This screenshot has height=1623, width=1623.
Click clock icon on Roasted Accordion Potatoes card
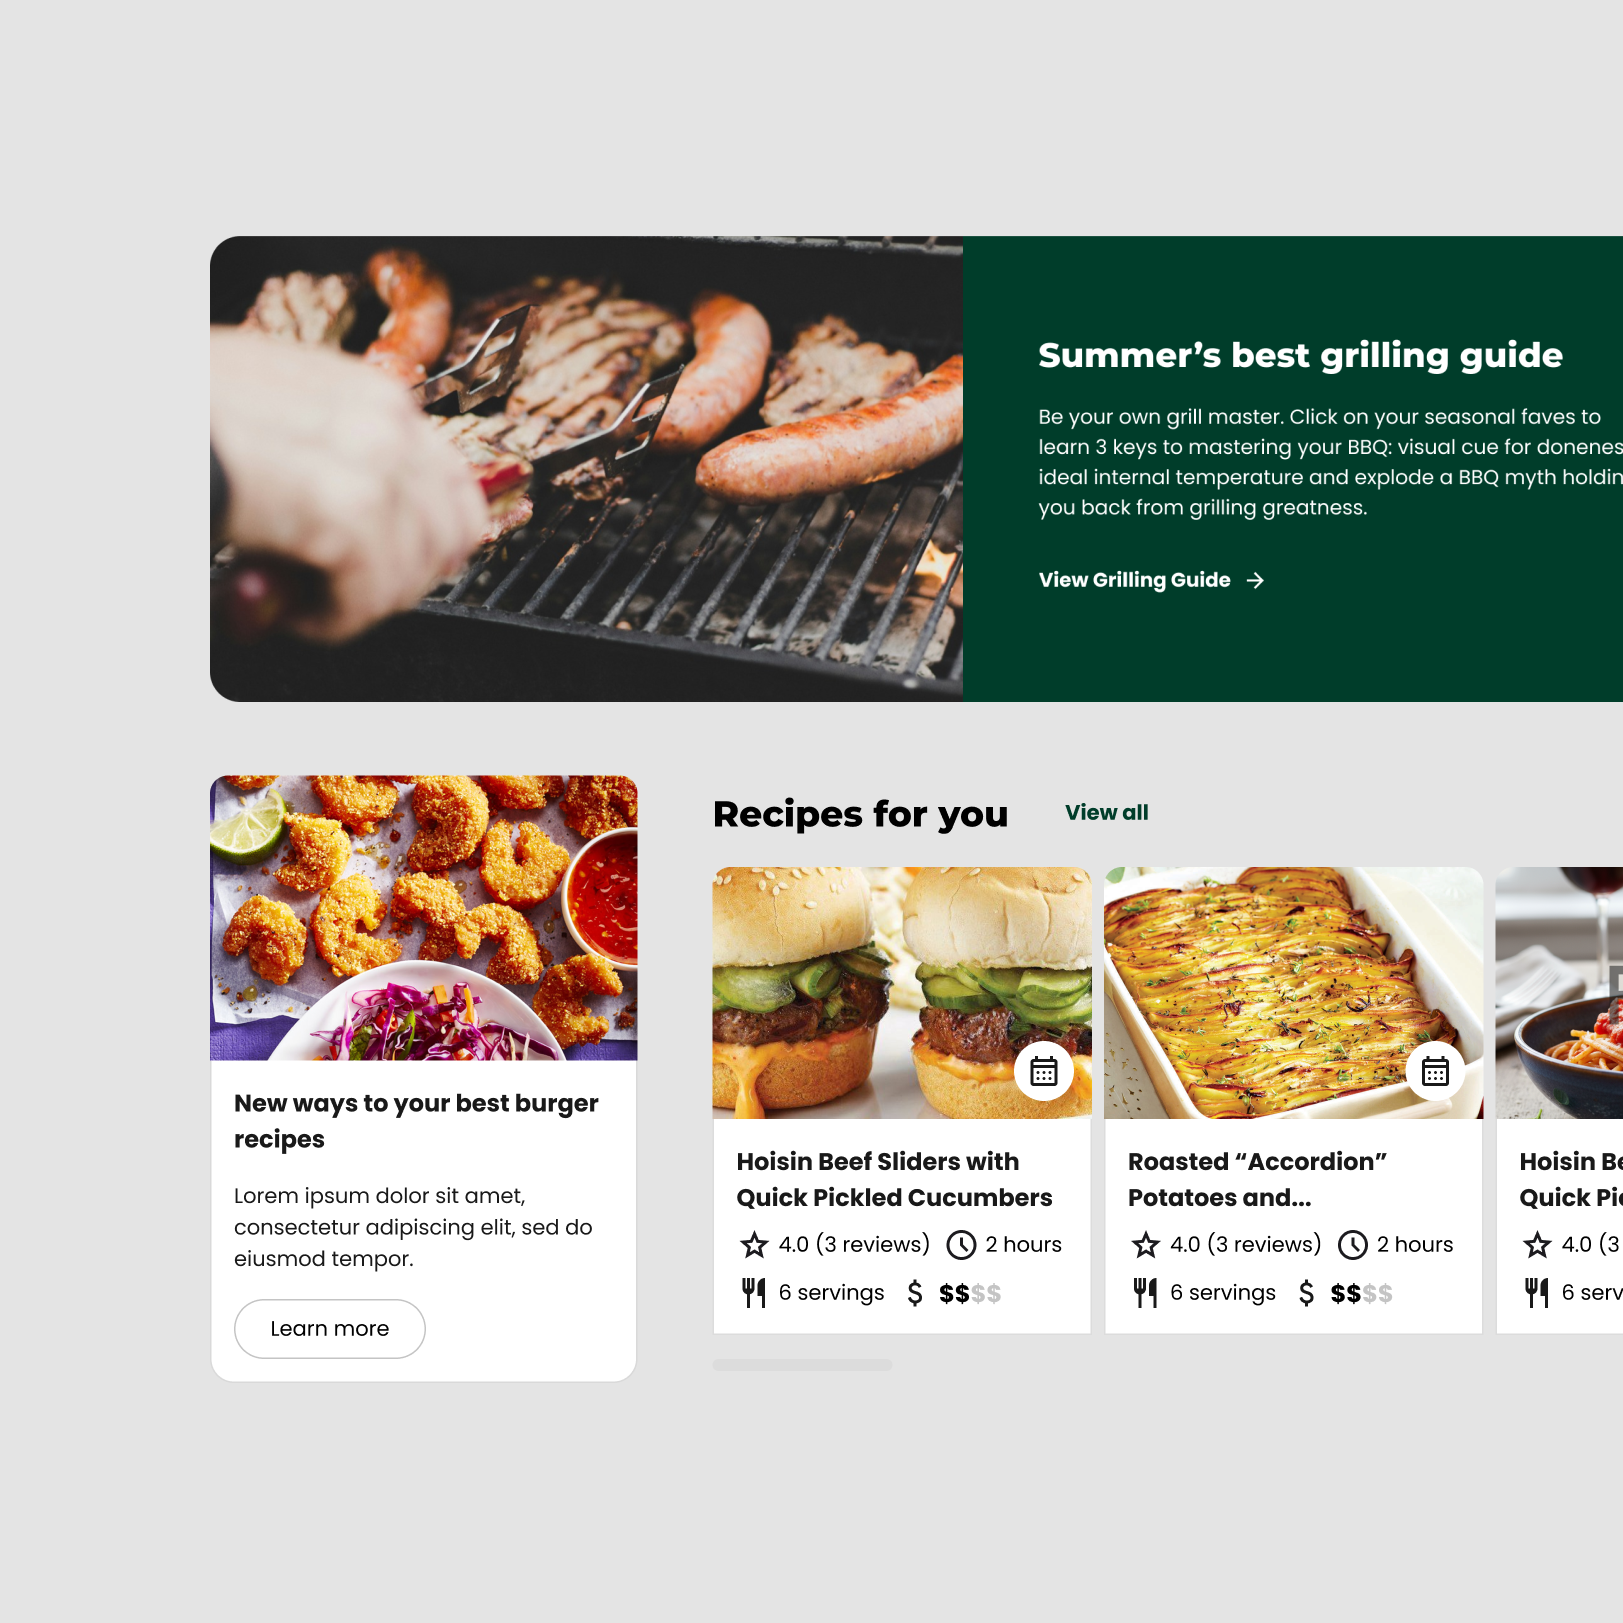1353,1245
